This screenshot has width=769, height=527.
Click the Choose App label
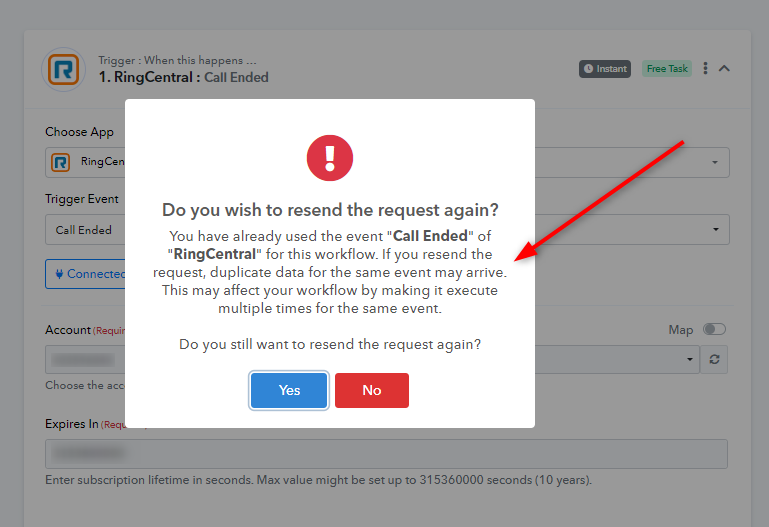point(79,132)
